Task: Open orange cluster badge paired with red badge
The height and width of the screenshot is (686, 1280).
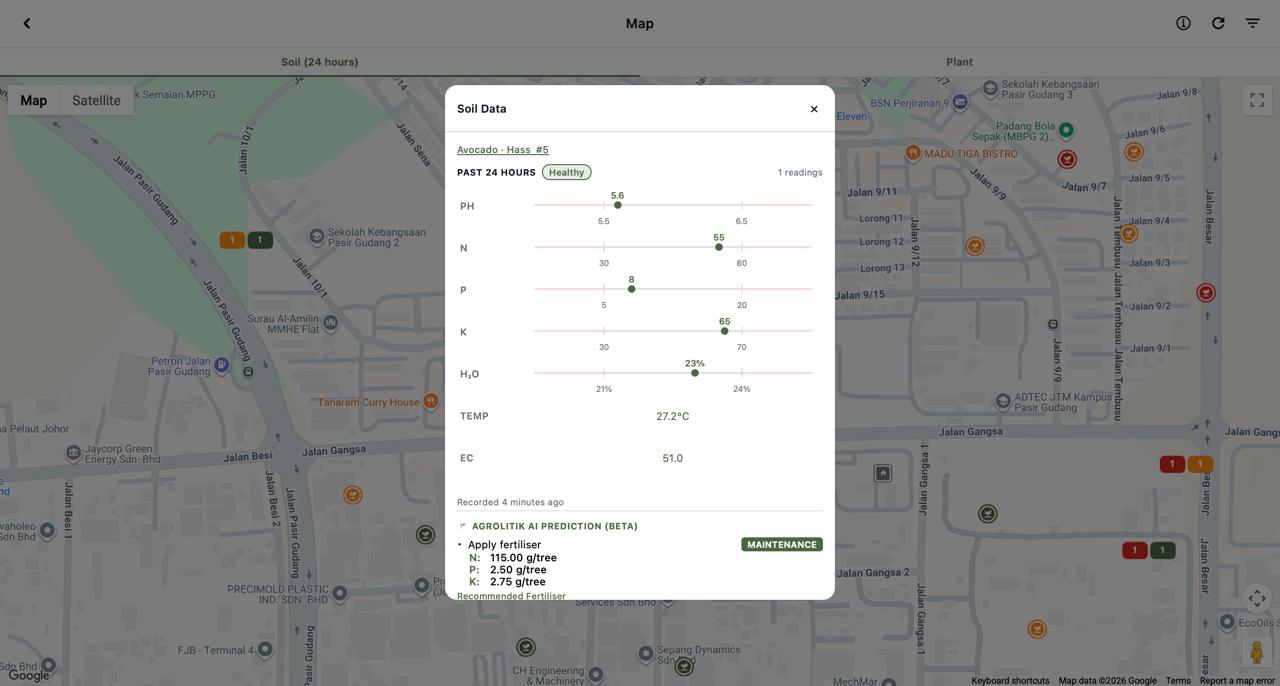Action: 1200,464
